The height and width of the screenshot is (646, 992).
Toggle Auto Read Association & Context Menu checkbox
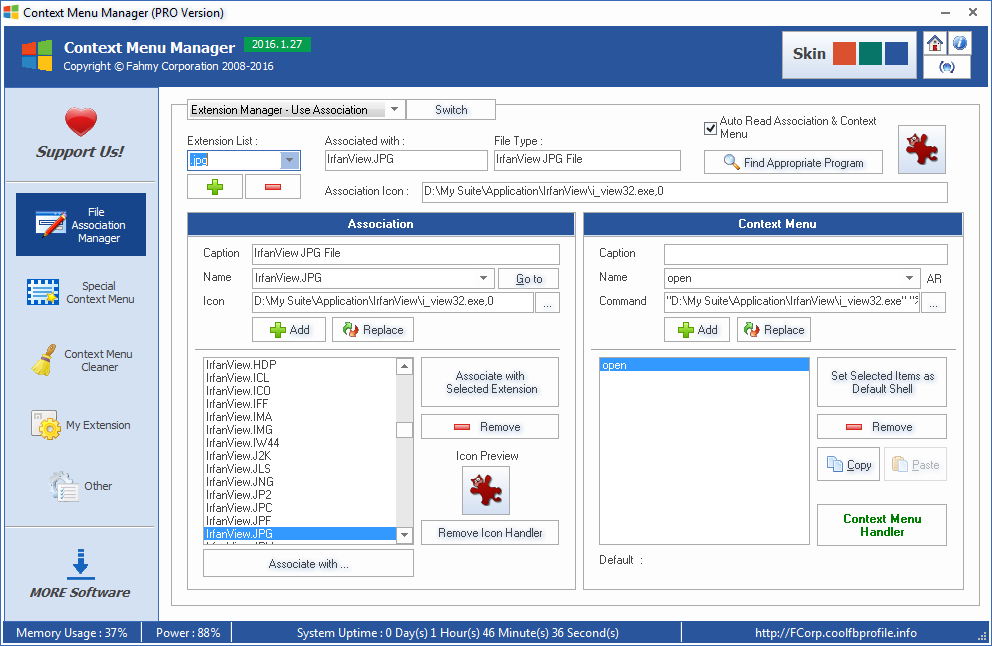(710, 128)
